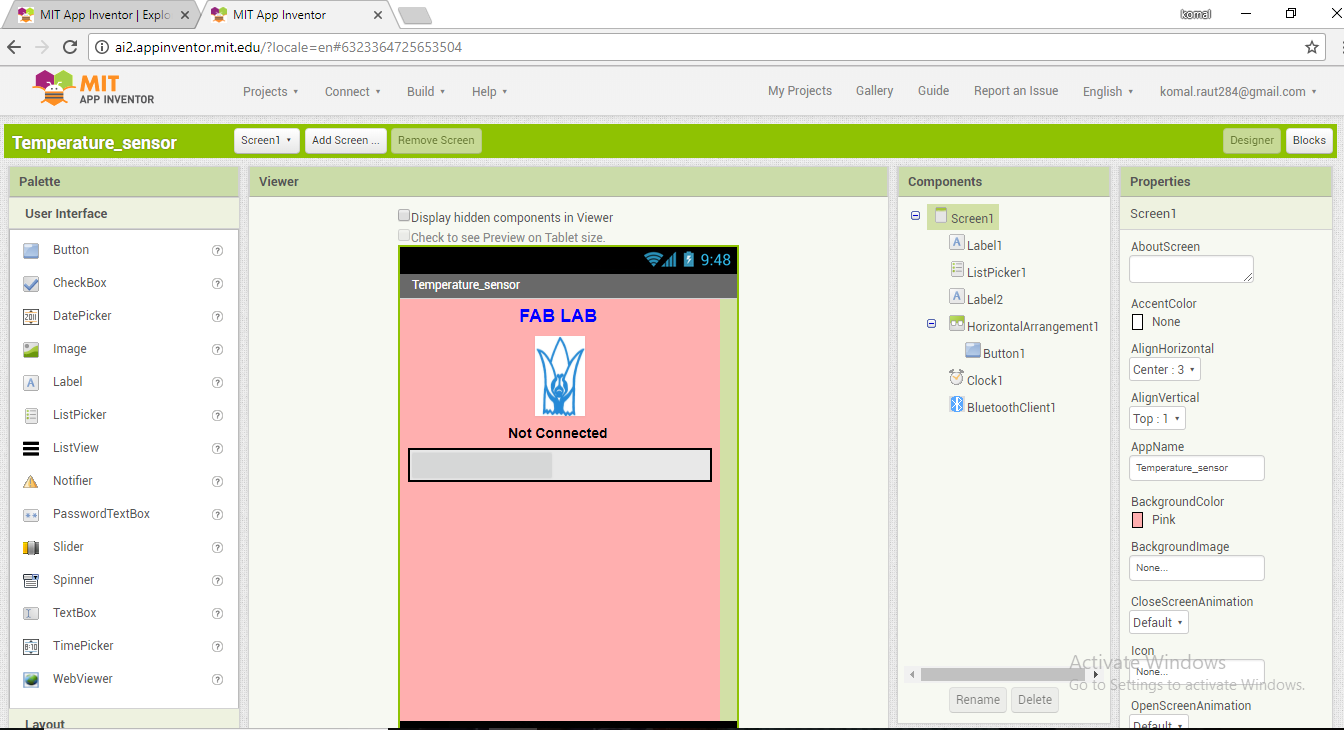Open CloseScreenAnimation Default dropdown

1159,622
